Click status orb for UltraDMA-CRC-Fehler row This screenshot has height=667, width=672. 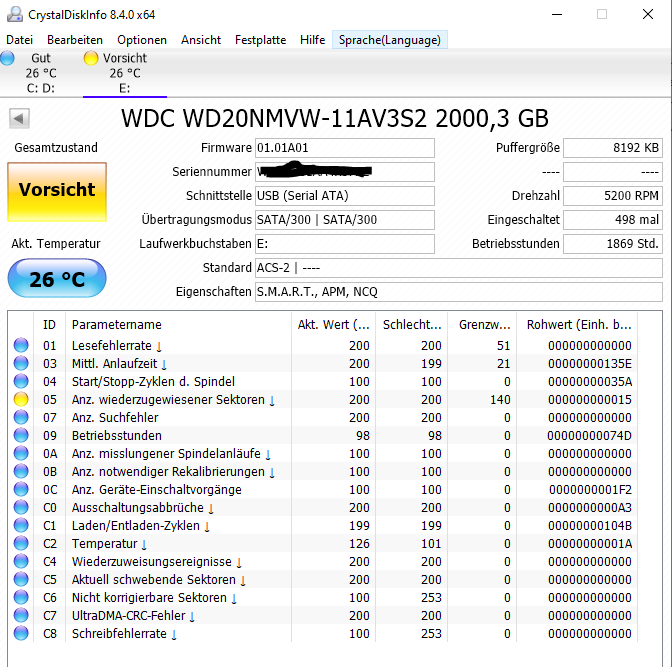coord(21,615)
